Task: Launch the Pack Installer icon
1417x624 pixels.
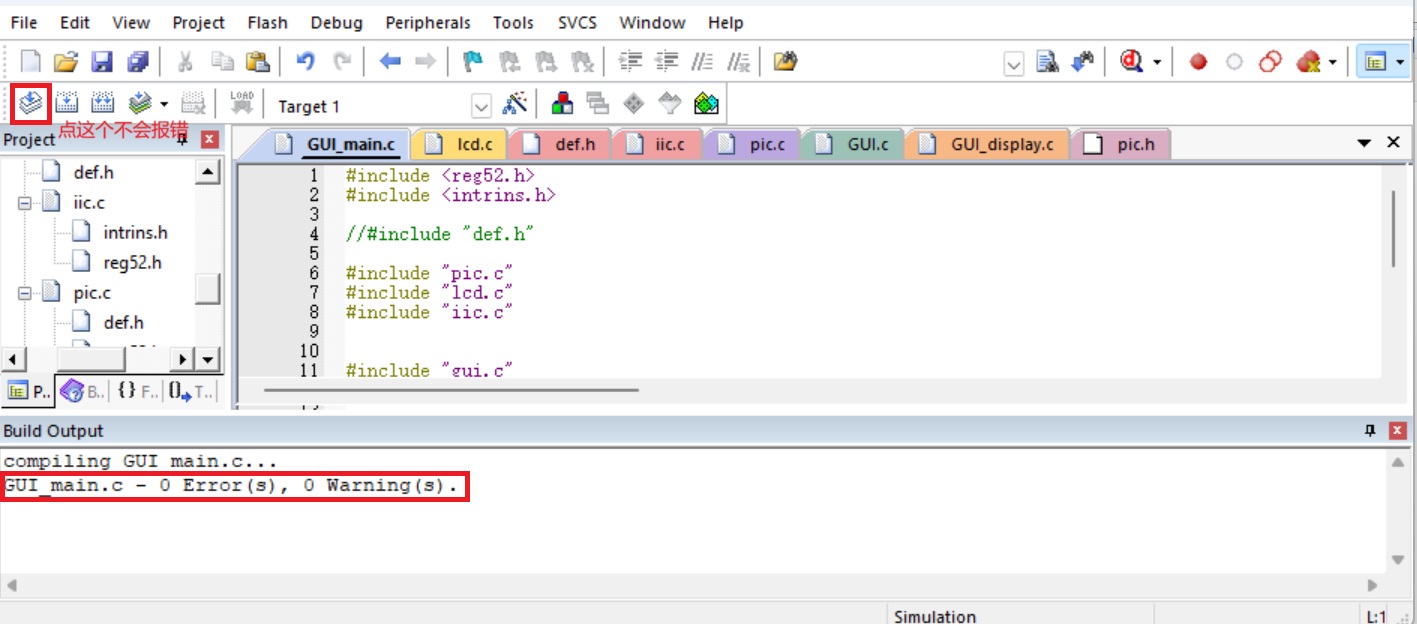Action: pos(707,103)
